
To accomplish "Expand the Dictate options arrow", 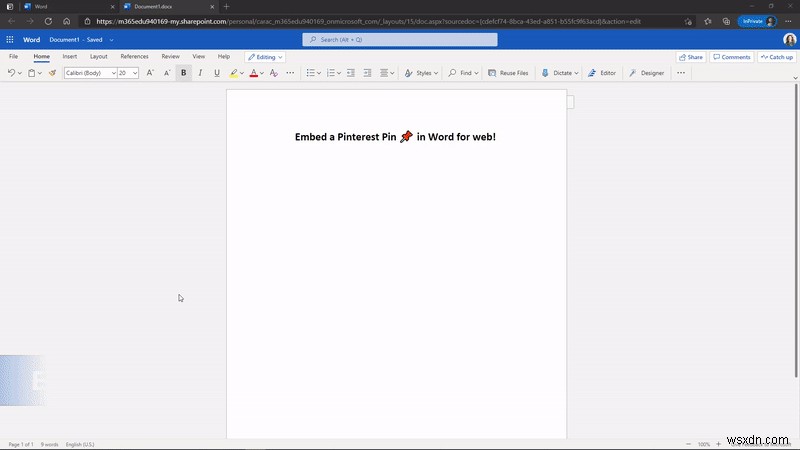I will 577,73.
